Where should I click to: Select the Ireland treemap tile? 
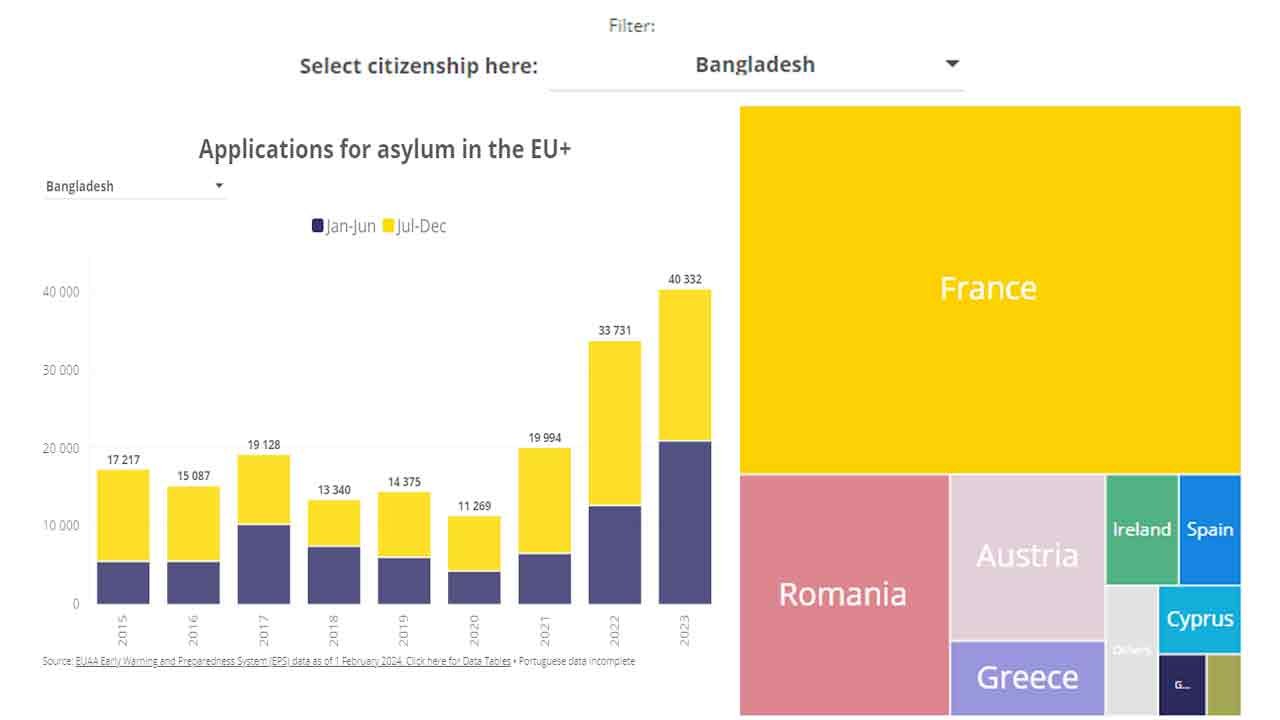(1142, 530)
